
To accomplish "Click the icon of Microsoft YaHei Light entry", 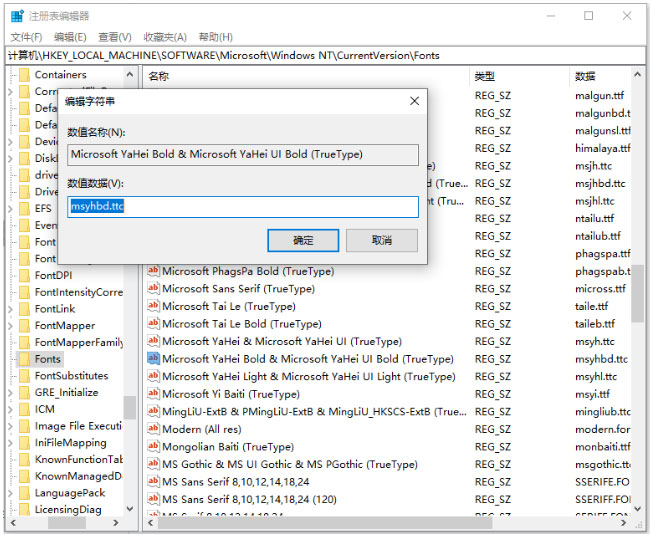I will [x=153, y=376].
